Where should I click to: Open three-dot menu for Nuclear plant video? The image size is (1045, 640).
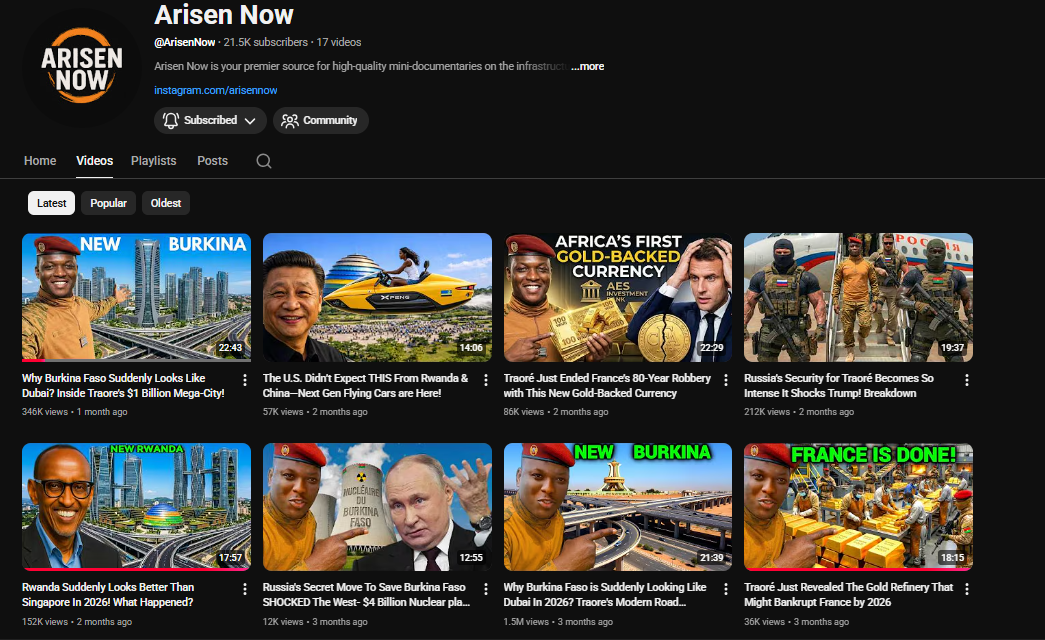click(485, 589)
